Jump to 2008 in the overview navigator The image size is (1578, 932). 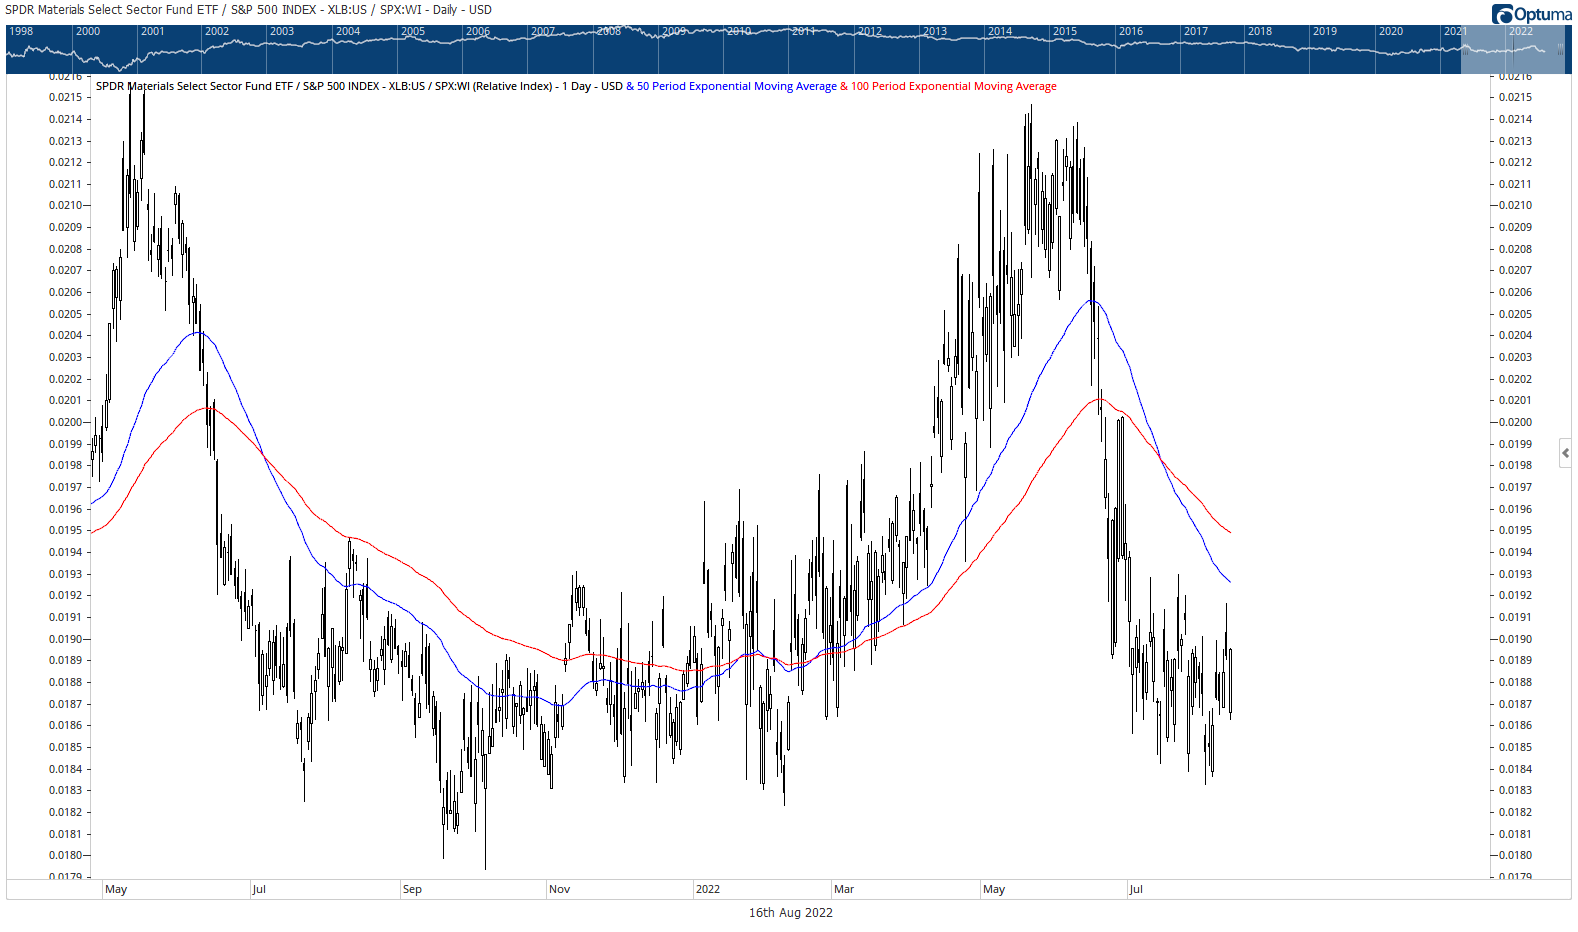pos(608,31)
